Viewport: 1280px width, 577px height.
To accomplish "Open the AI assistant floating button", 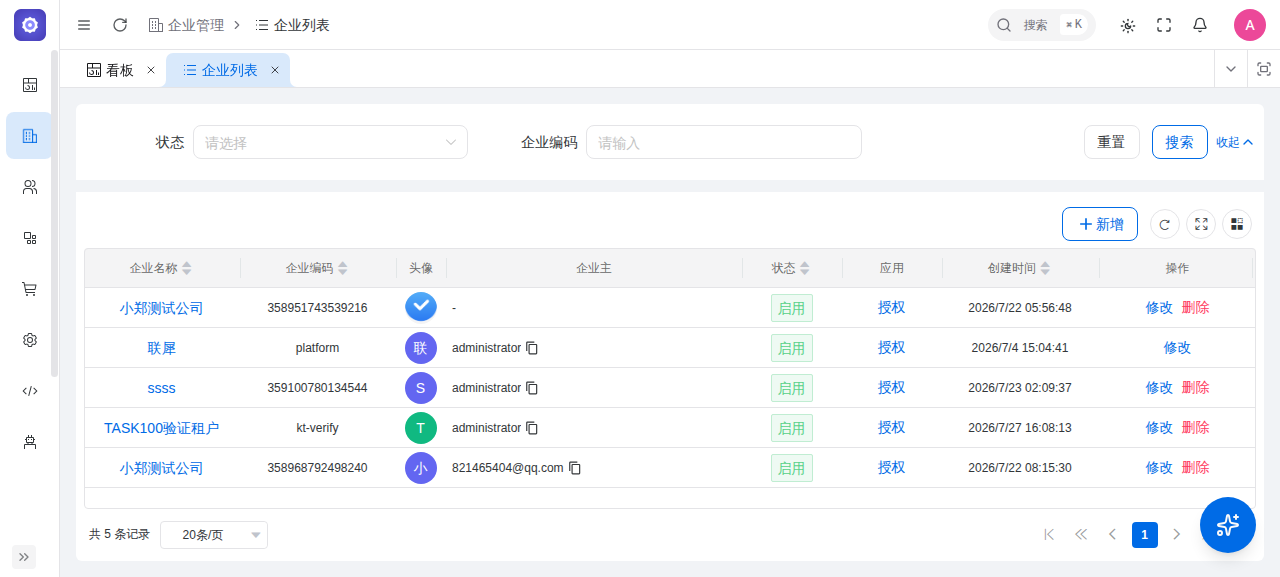I will tap(1228, 525).
